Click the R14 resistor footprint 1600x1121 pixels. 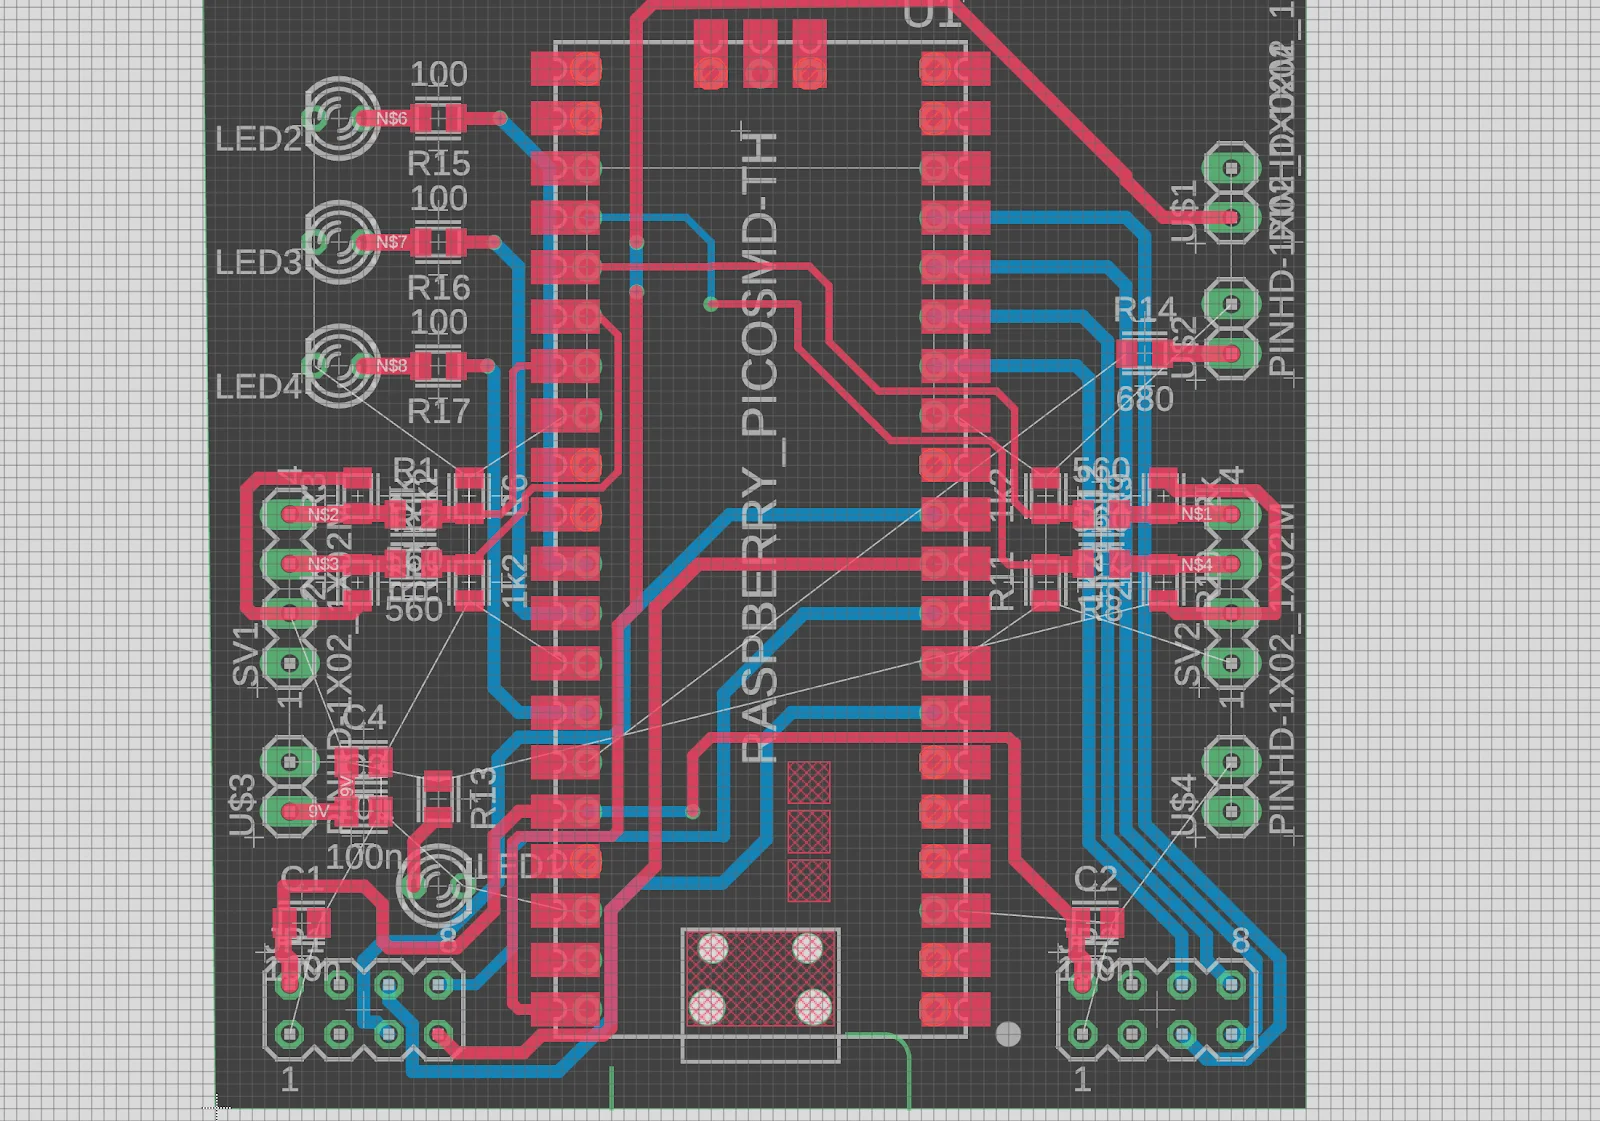click(1142, 353)
